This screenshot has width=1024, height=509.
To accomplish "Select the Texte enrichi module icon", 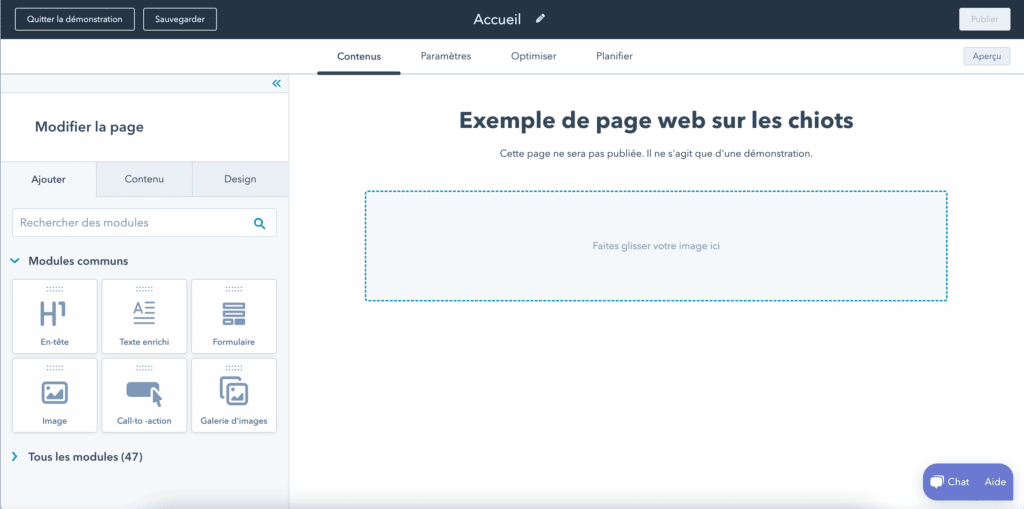I will point(144,313).
